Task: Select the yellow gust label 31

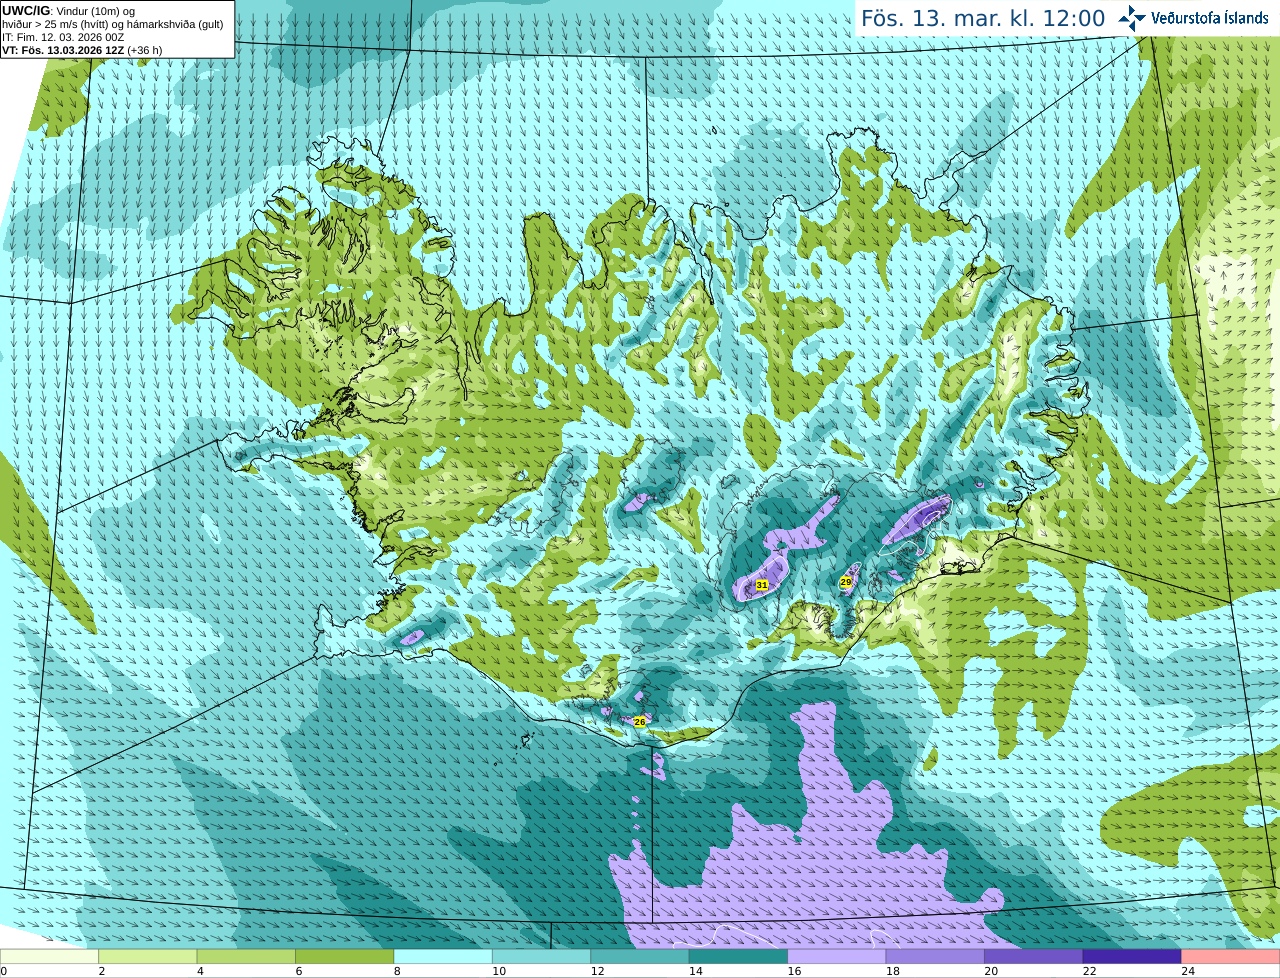Action: [762, 585]
